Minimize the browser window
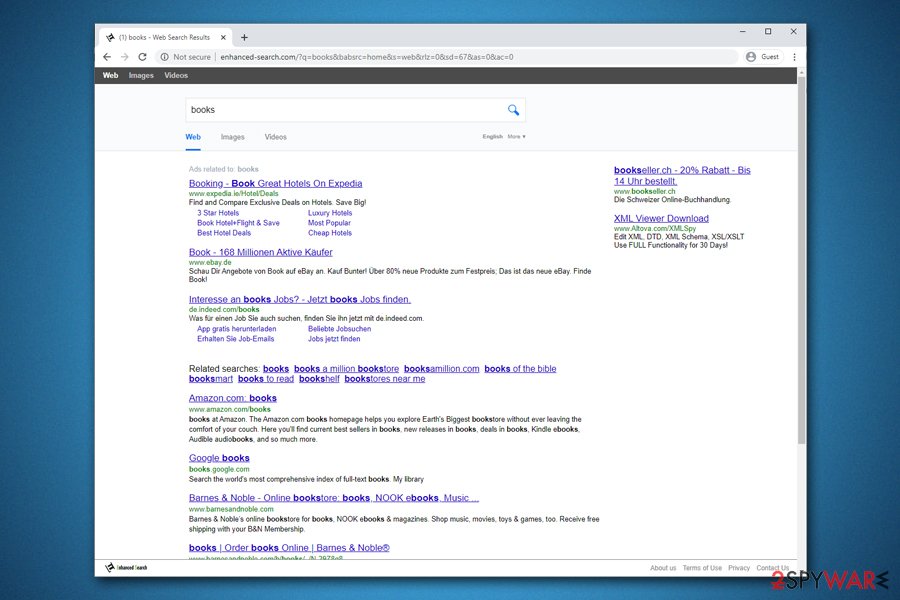The width and height of the screenshot is (900, 600). pos(743,32)
